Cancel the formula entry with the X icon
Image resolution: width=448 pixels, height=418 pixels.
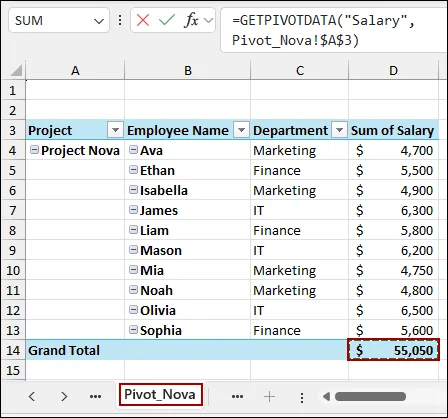(x=143, y=21)
